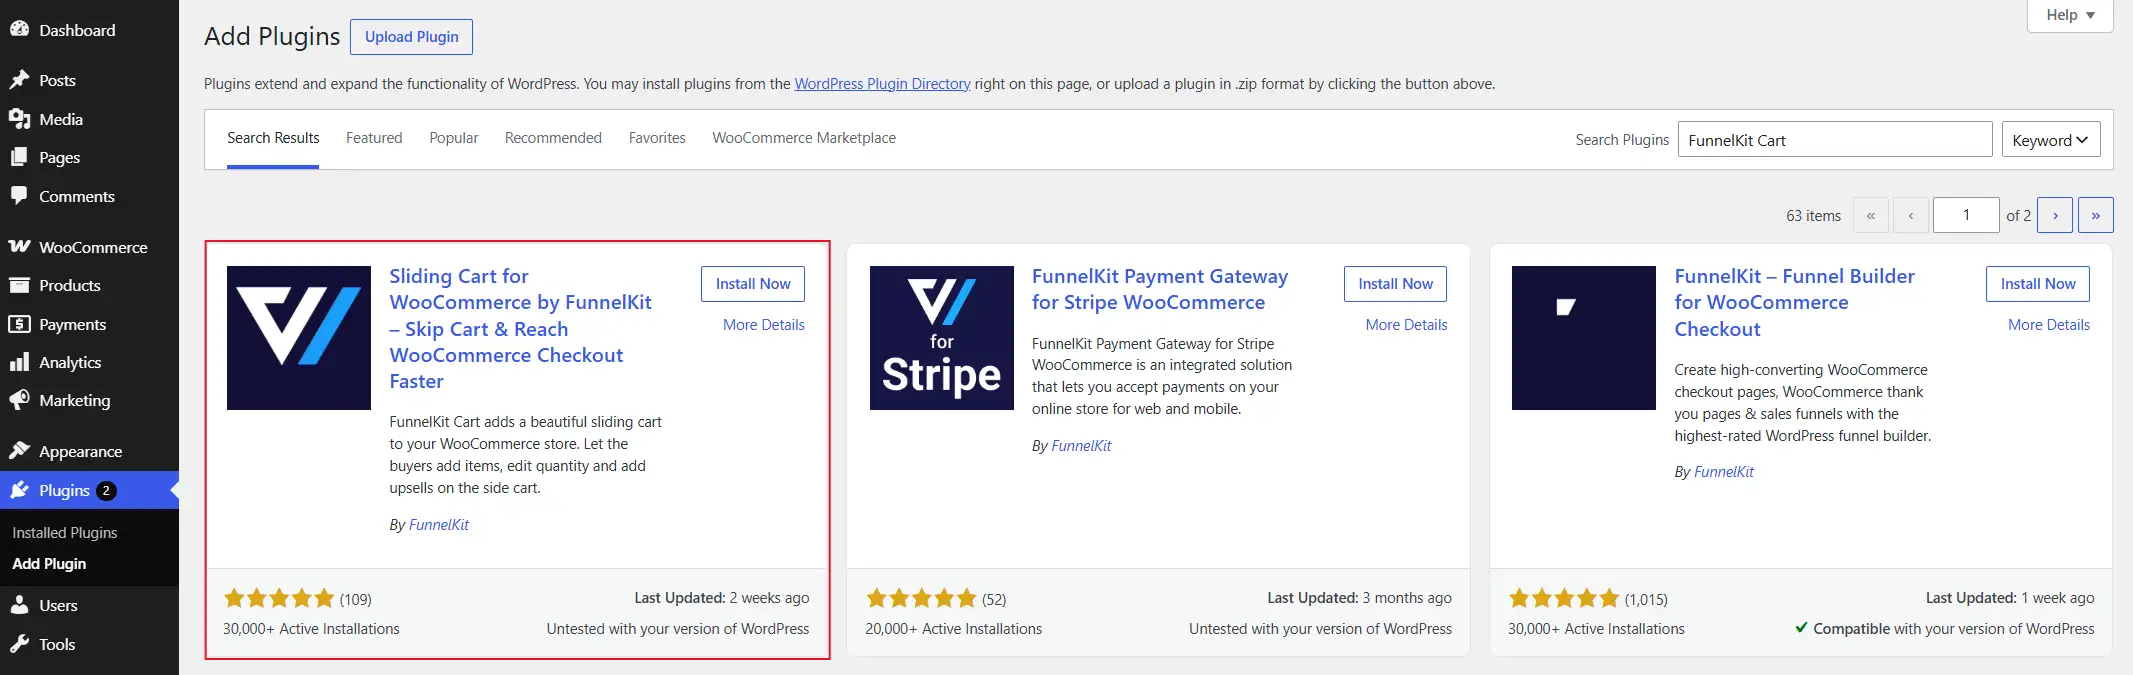Image resolution: width=2133 pixels, height=675 pixels.
Task: Click the '63 items' results count
Action: (x=1813, y=216)
